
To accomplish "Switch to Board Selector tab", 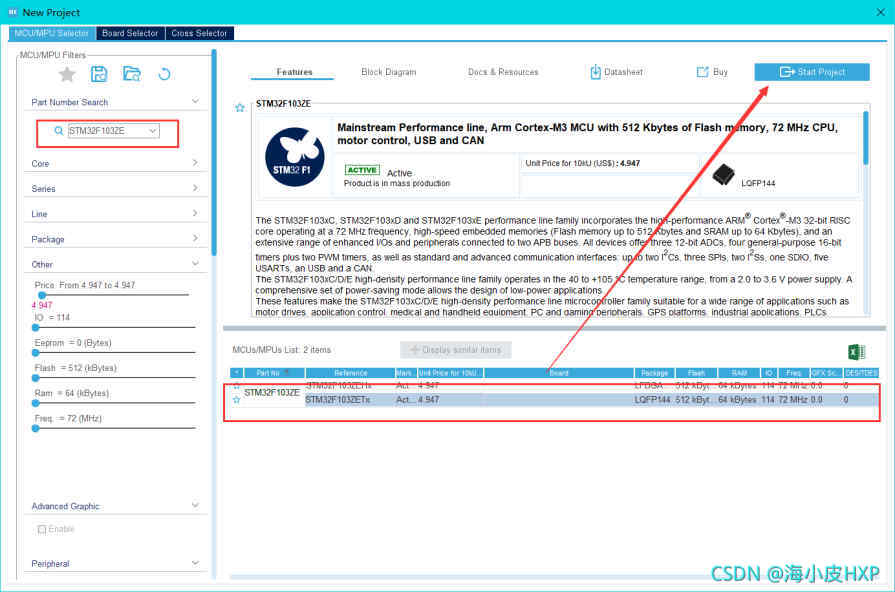I will [x=130, y=33].
